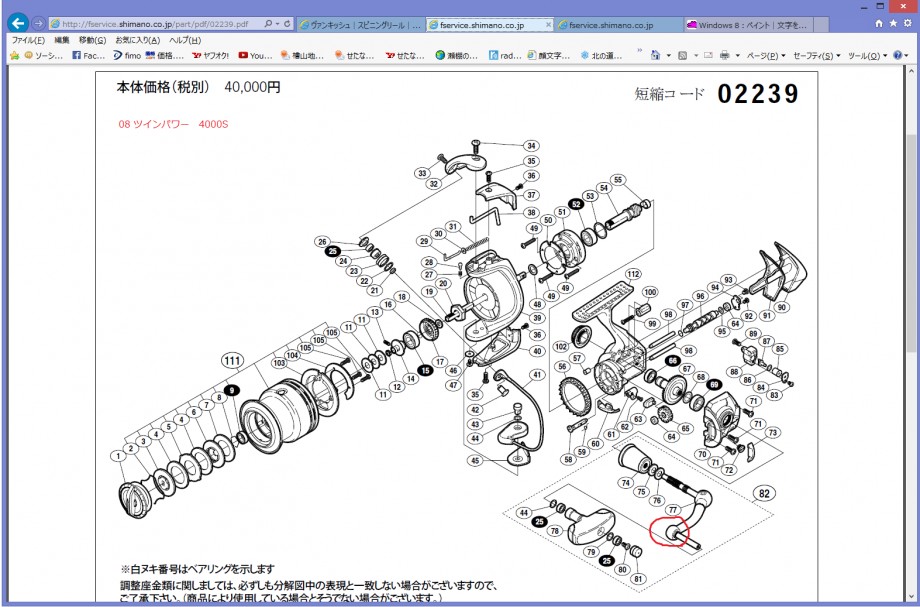920x607 pixels.
Task: Expand the feeds button dropdown arrow
Action: click(x=695, y=56)
